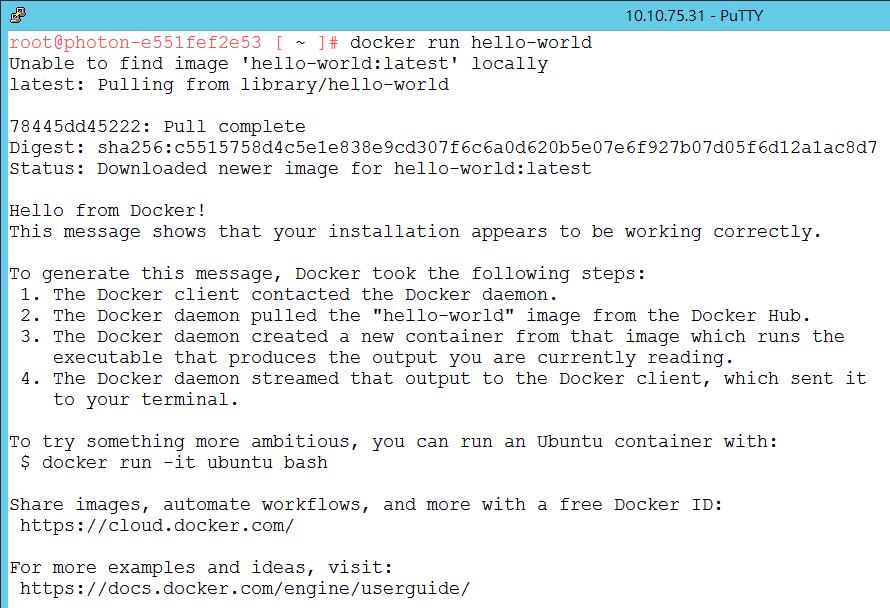The width and height of the screenshot is (890, 608).
Task: Open the PuTTY system menu icon
Action: coord(18,15)
